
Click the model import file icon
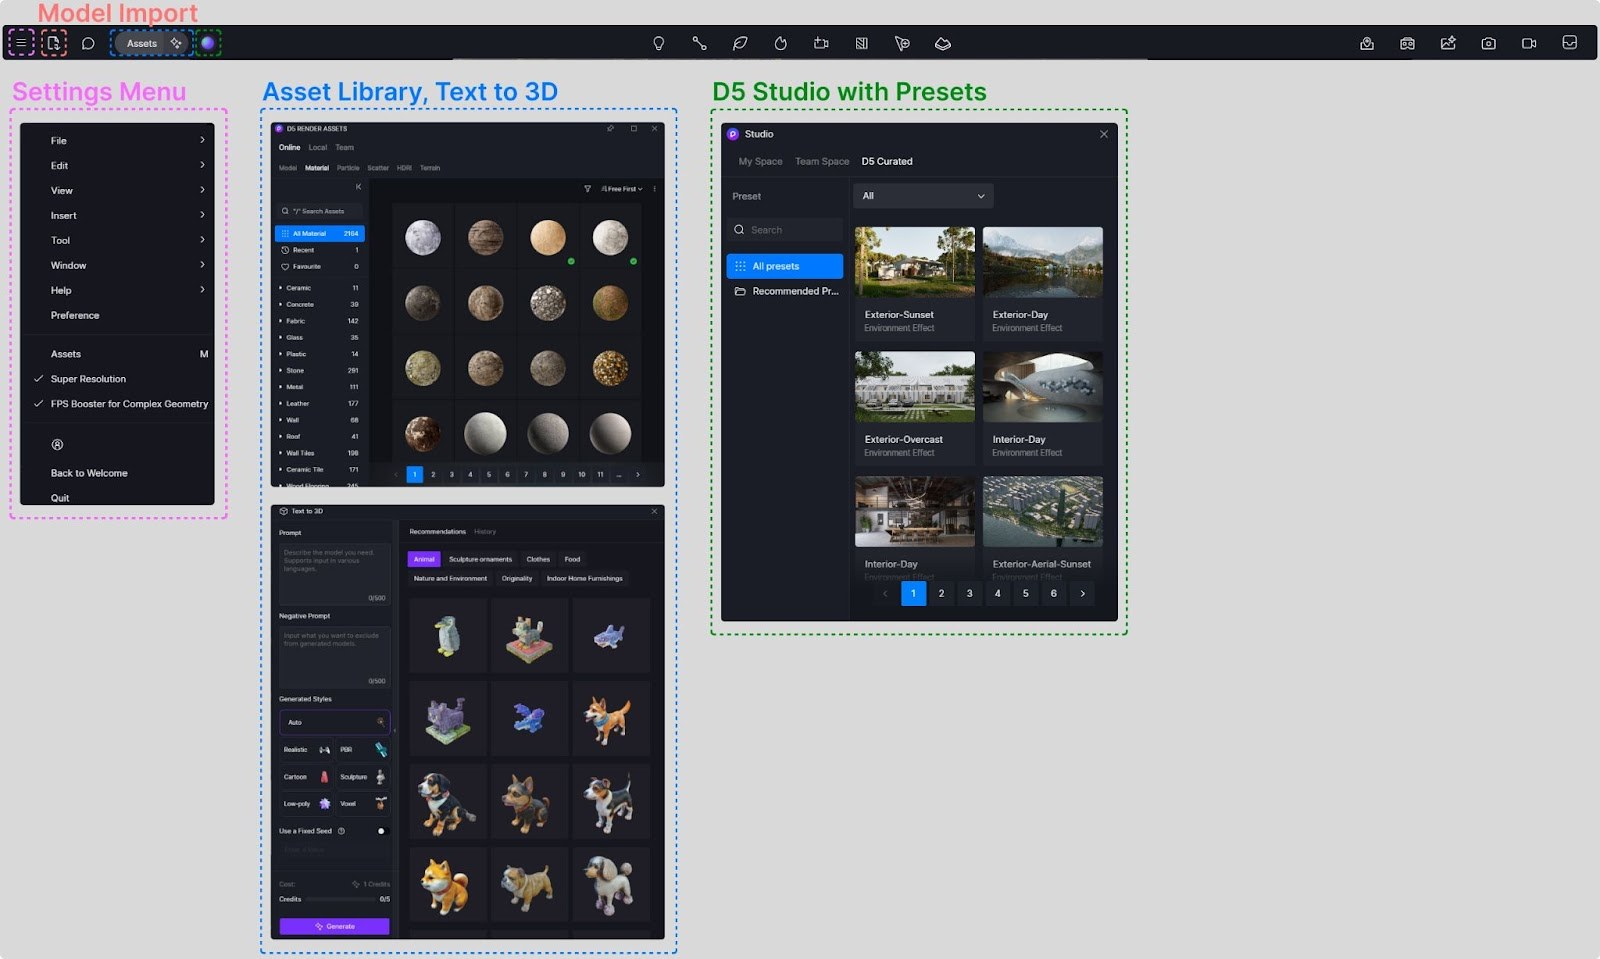click(54, 43)
